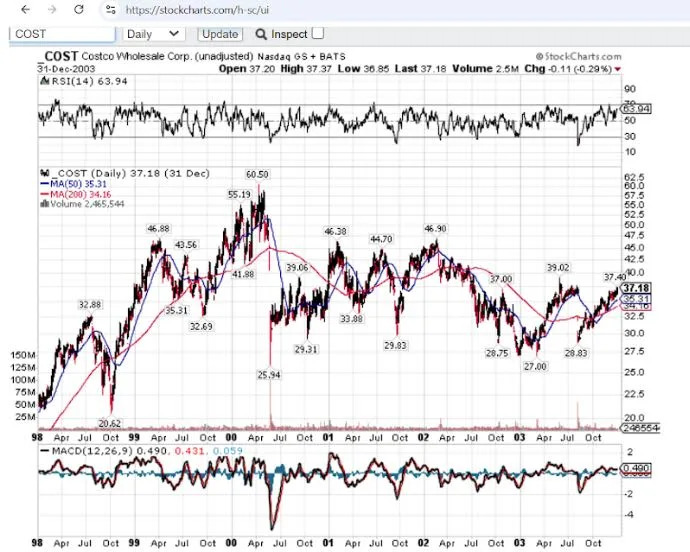Viewport: 690px width, 552px height.
Task: Open the site information icon in the address bar
Action: point(110,10)
